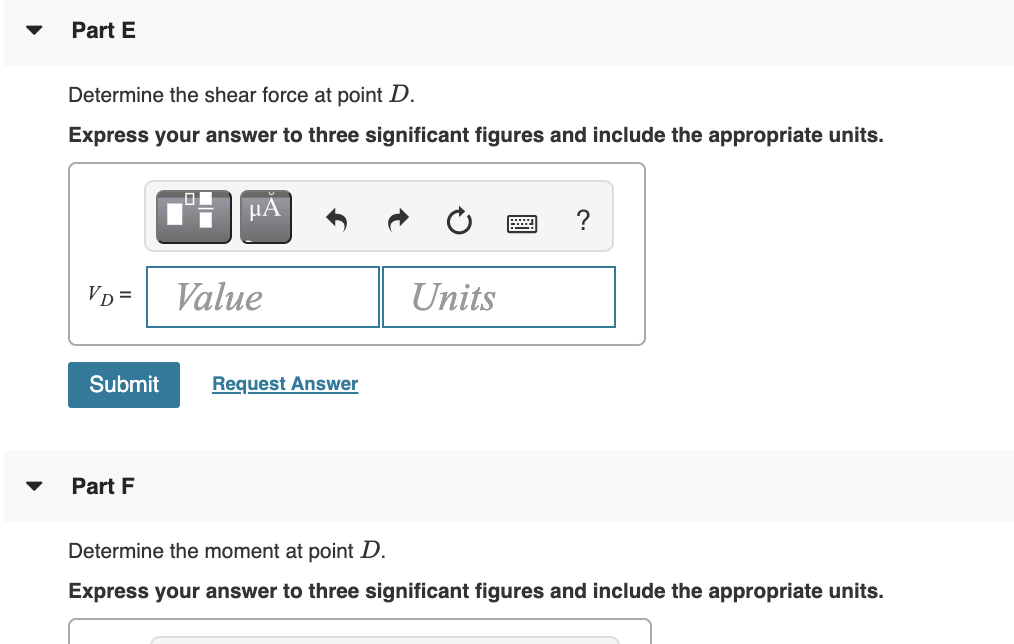Open the on-screen math keyboard

pos(522,222)
